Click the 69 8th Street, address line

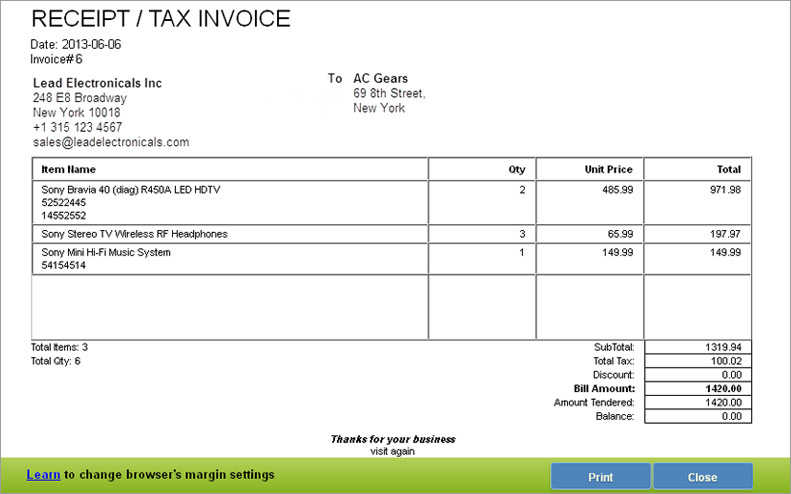click(389, 93)
